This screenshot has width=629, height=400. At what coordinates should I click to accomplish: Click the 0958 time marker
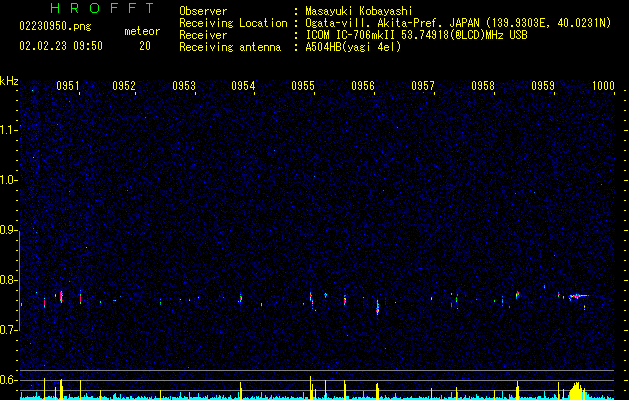(x=483, y=86)
